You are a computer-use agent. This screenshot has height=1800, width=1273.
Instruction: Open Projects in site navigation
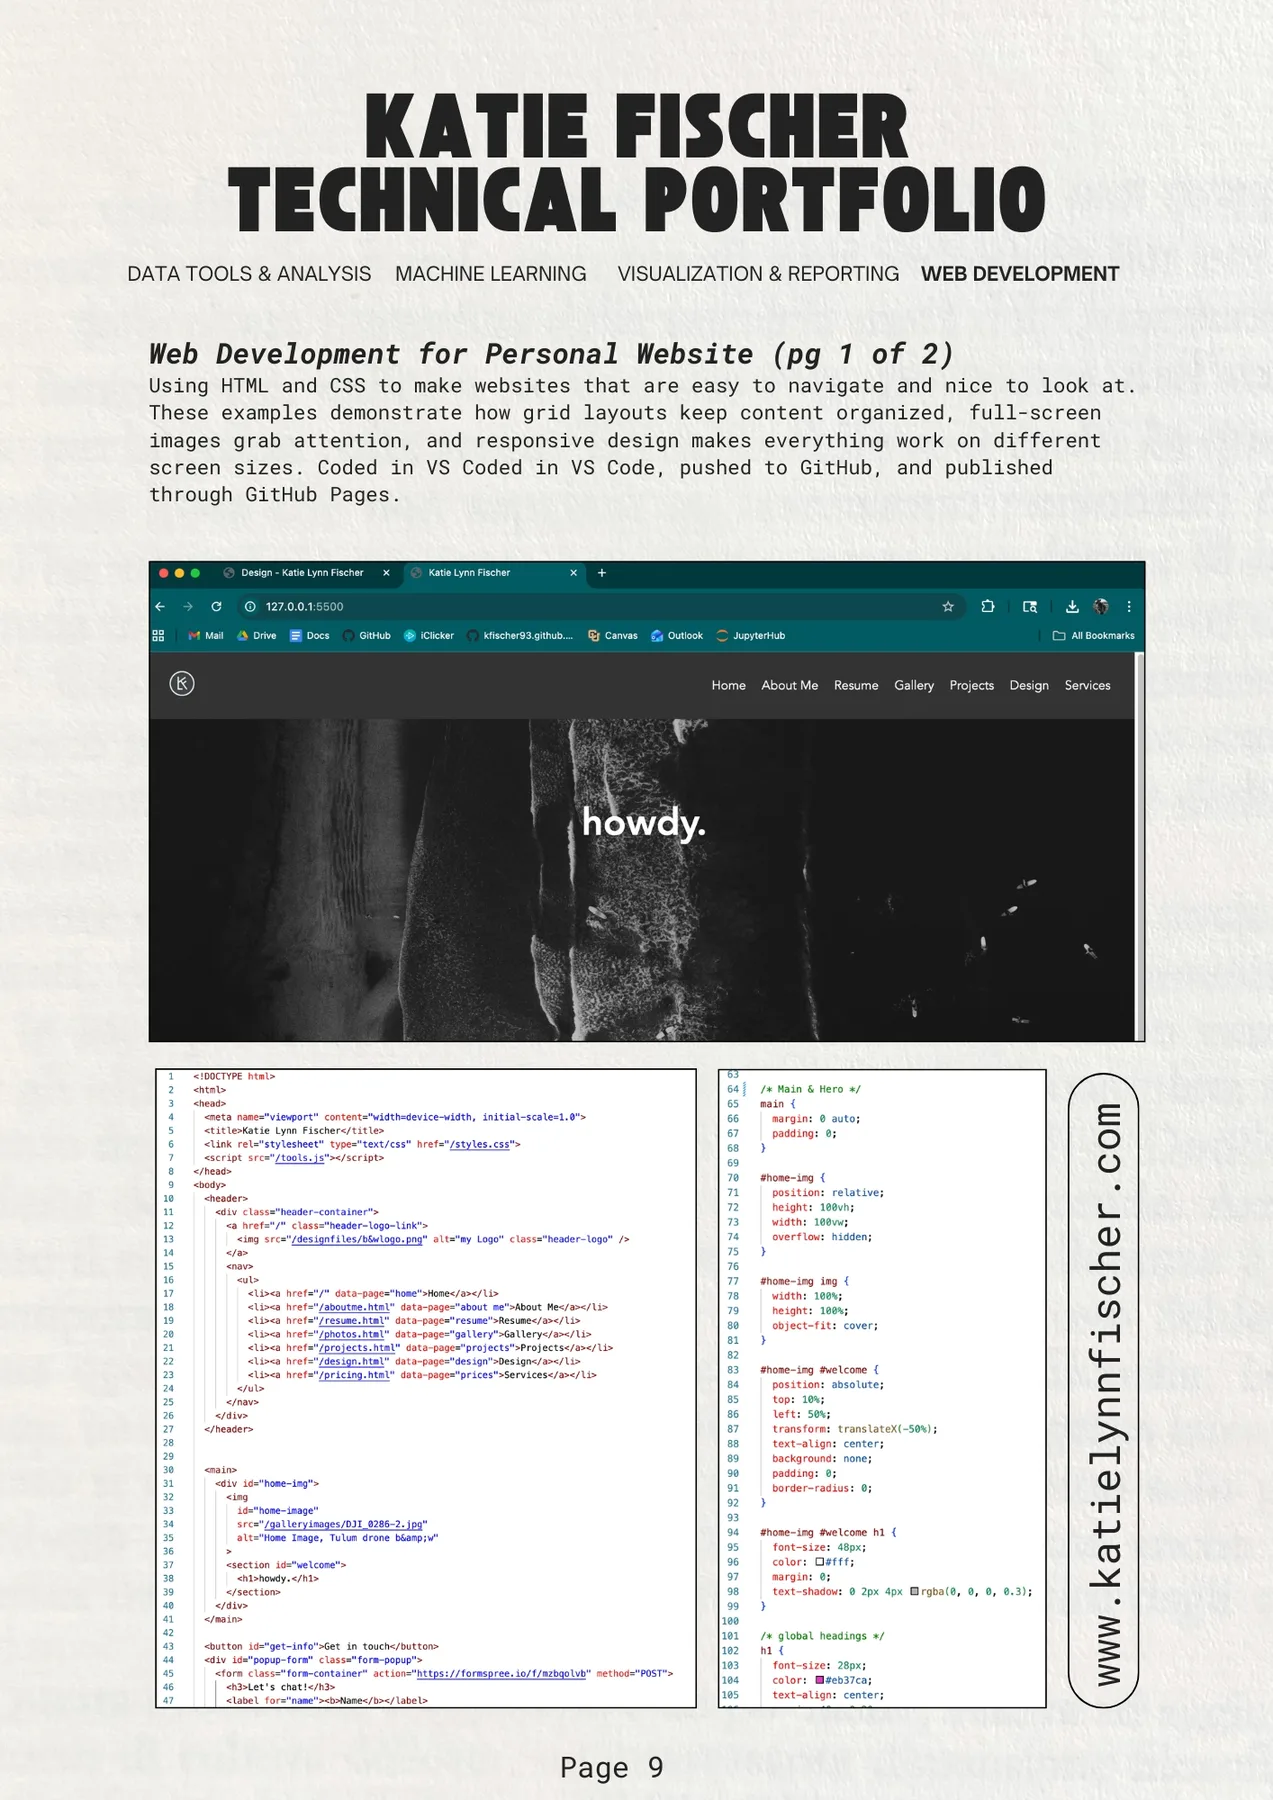click(971, 685)
